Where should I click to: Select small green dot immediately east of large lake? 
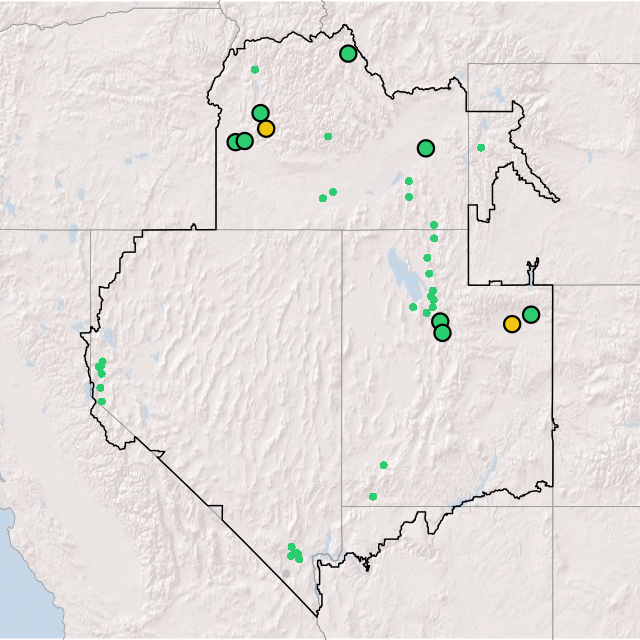tap(413, 307)
